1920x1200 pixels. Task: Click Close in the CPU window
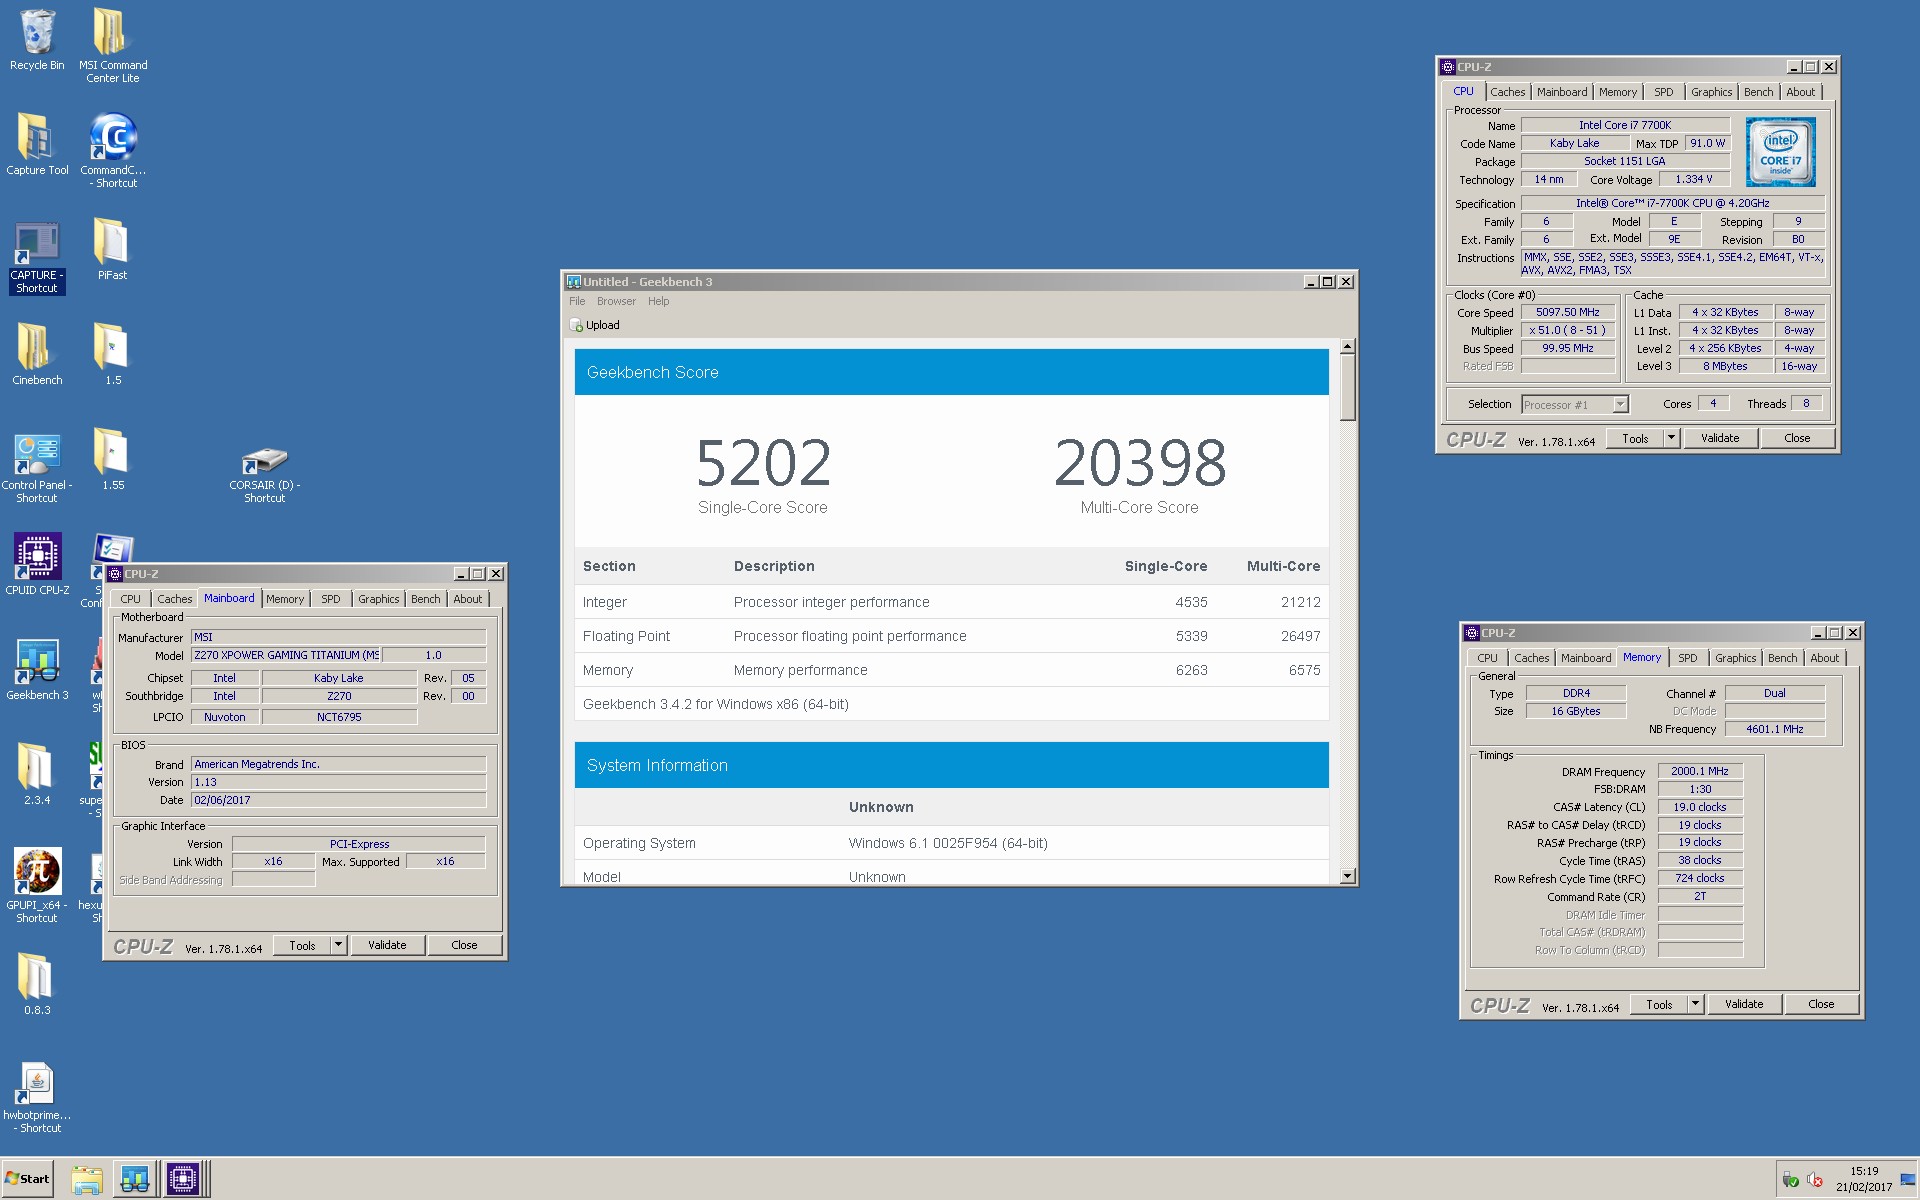pos(1797,438)
